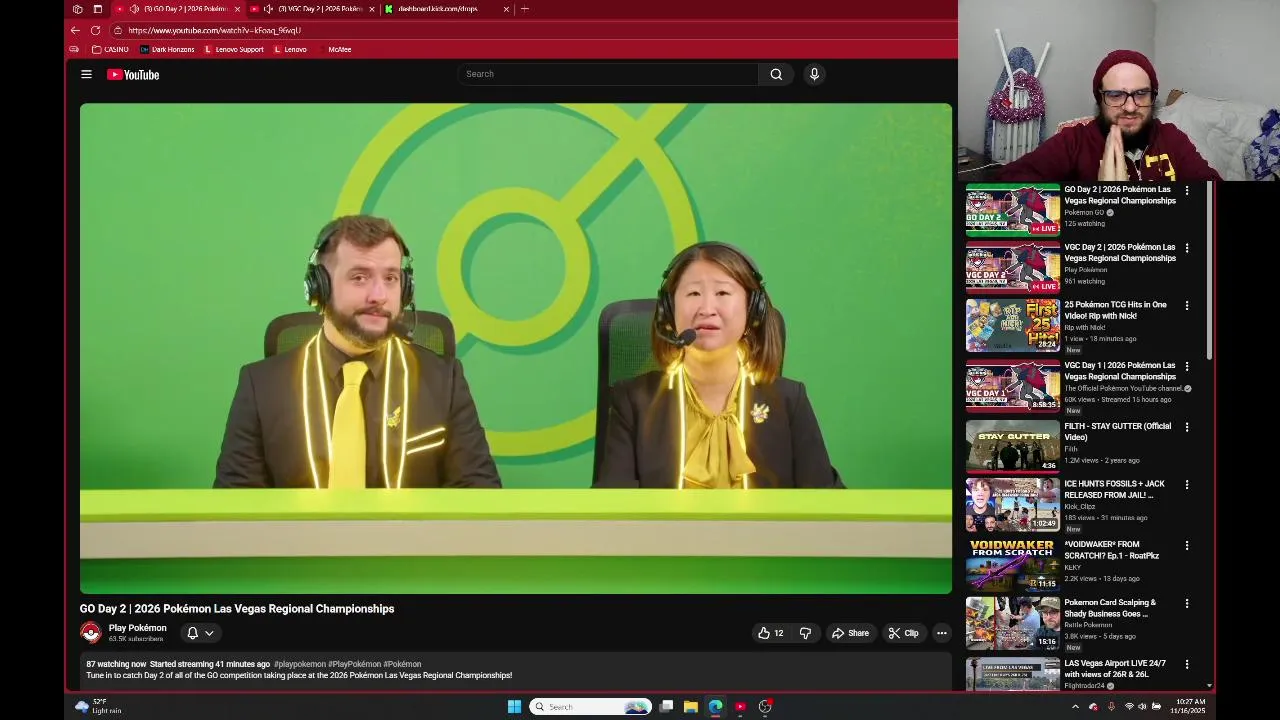Image resolution: width=1280 pixels, height=720 pixels.
Task: Open the Windows Start menu
Action: point(514,707)
